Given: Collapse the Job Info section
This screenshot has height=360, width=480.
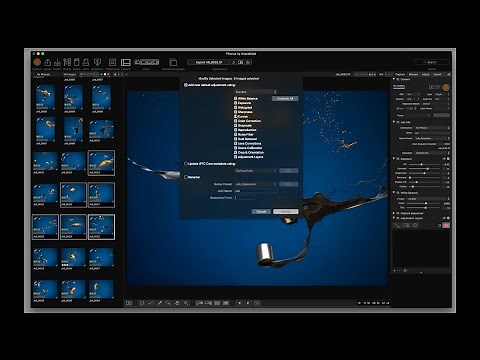Looking at the screenshot, I should [394, 122].
